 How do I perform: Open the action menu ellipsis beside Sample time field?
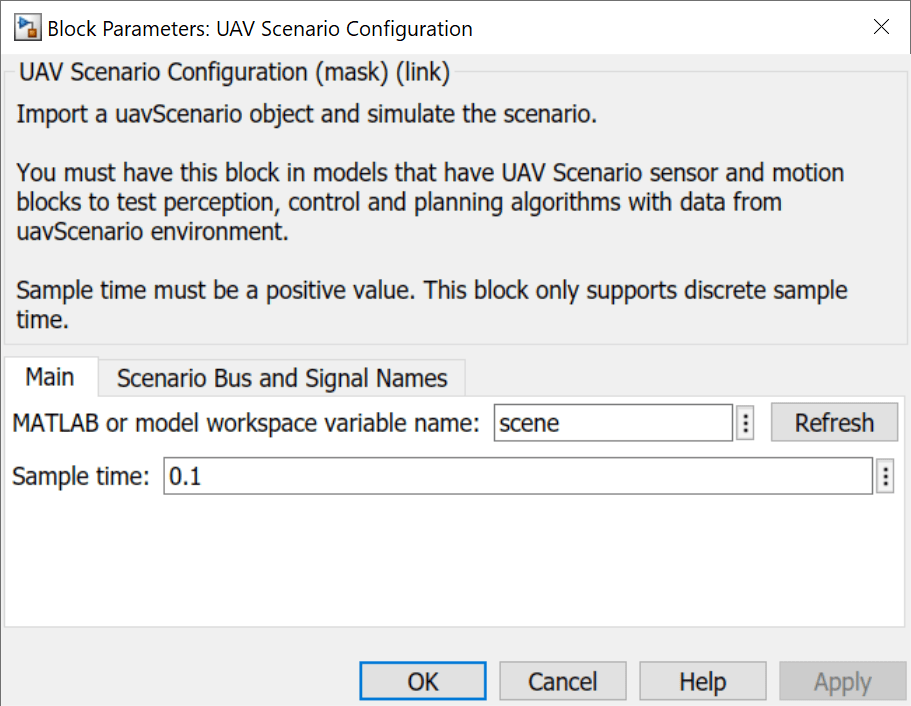tap(884, 476)
